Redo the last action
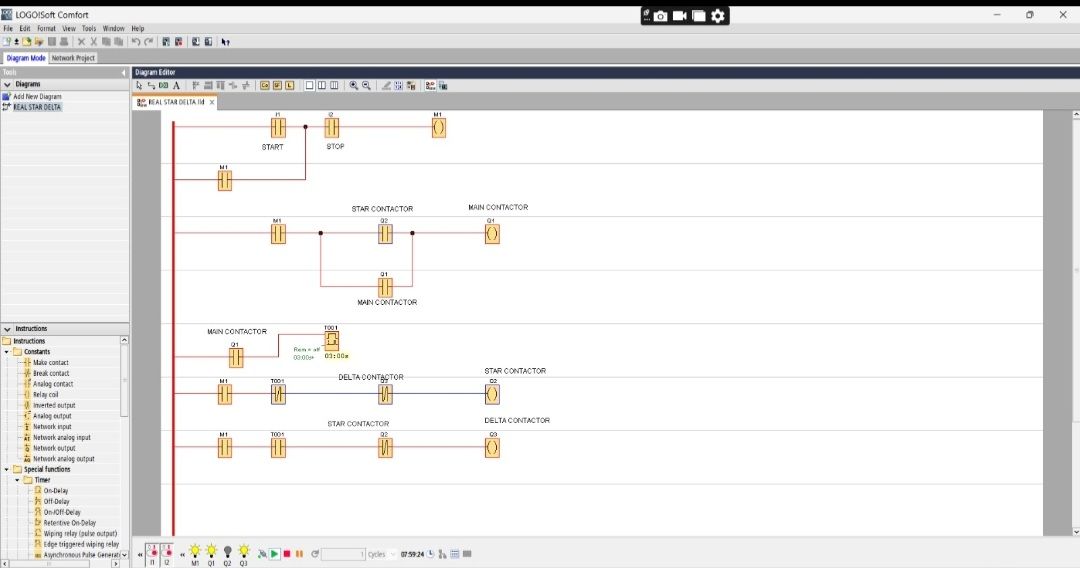This screenshot has width=1080, height=568. [x=148, y=42]
